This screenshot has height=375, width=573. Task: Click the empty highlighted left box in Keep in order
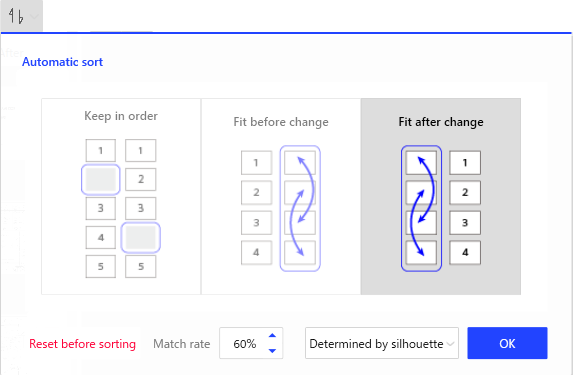pyautogui.click(x=100, y=179)
